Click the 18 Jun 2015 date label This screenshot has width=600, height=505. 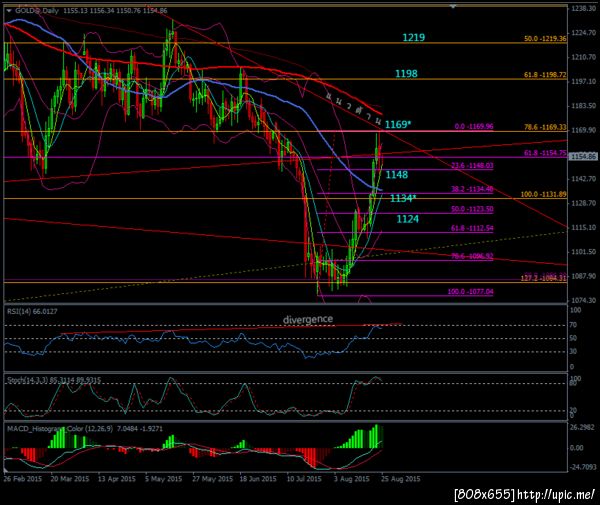[x=258, y=479]
